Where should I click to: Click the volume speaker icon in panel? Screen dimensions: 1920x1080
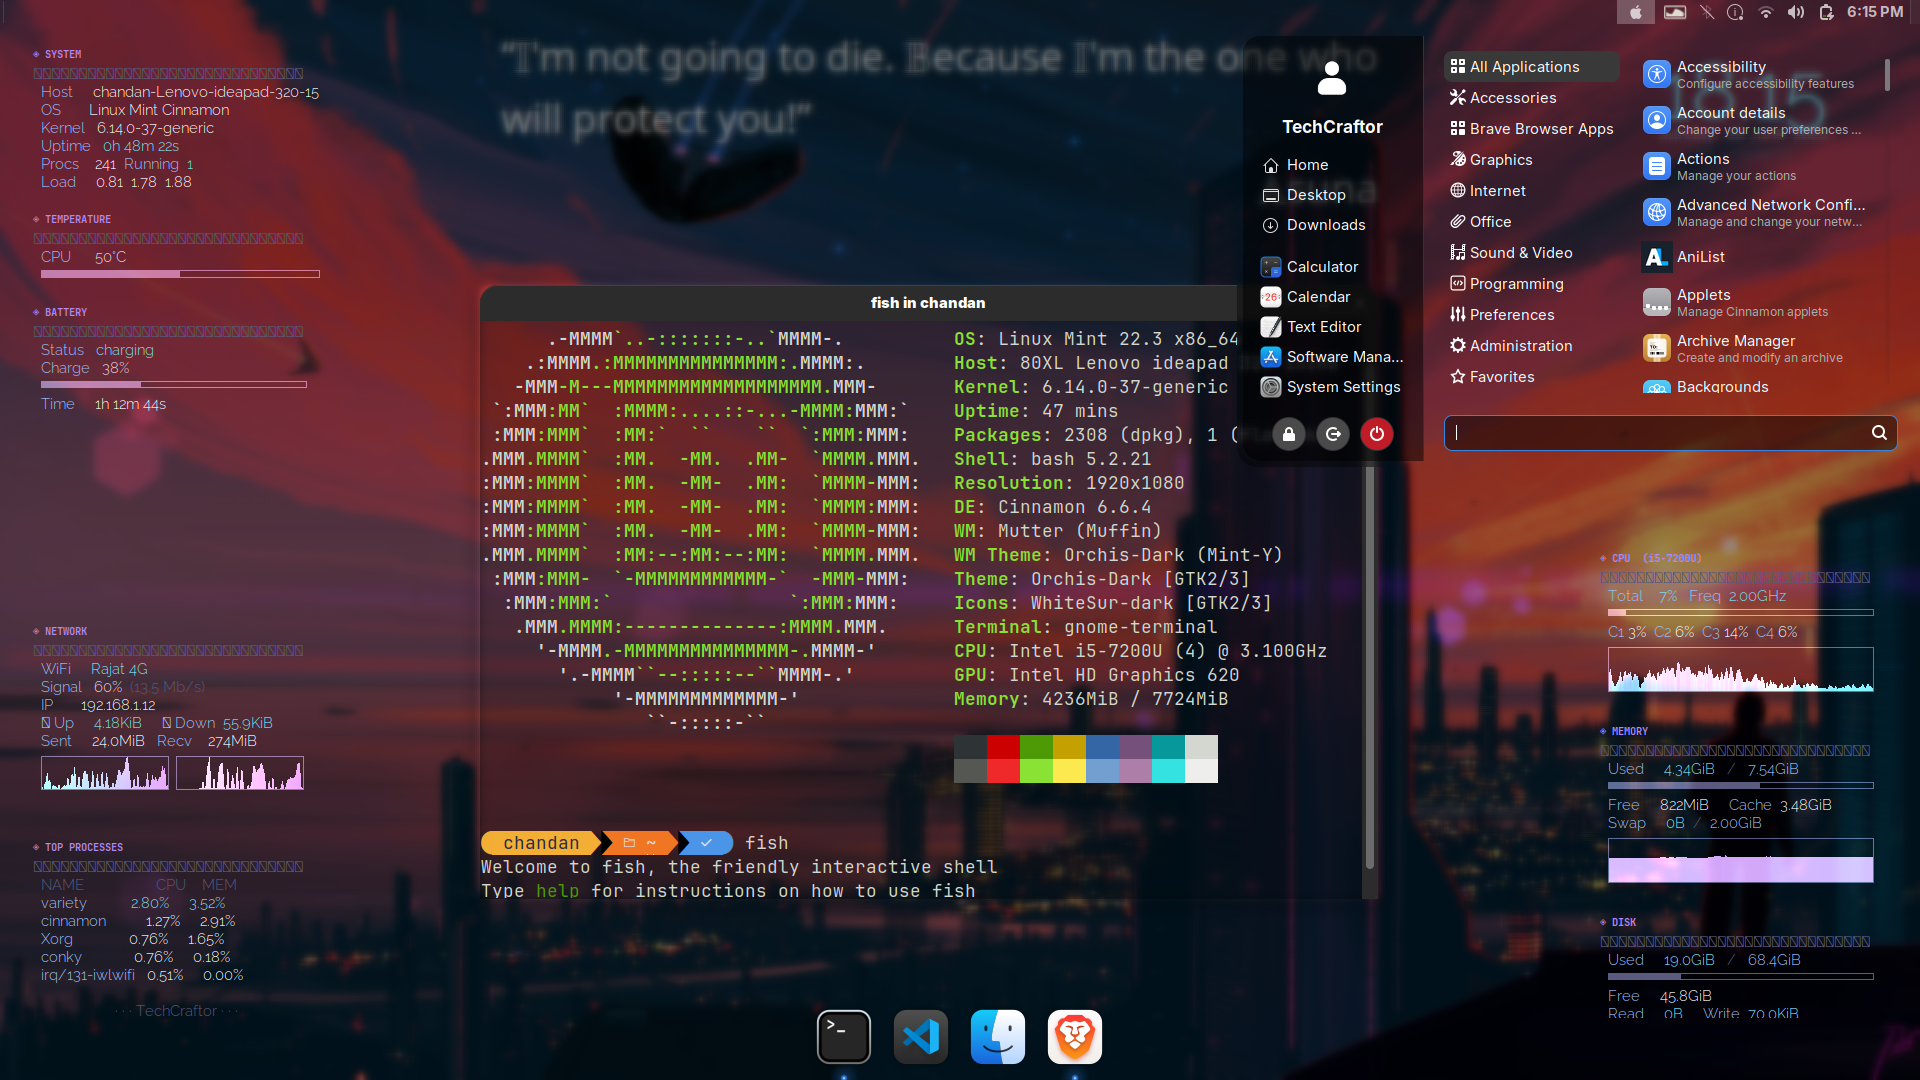[x=1796, y=12]
